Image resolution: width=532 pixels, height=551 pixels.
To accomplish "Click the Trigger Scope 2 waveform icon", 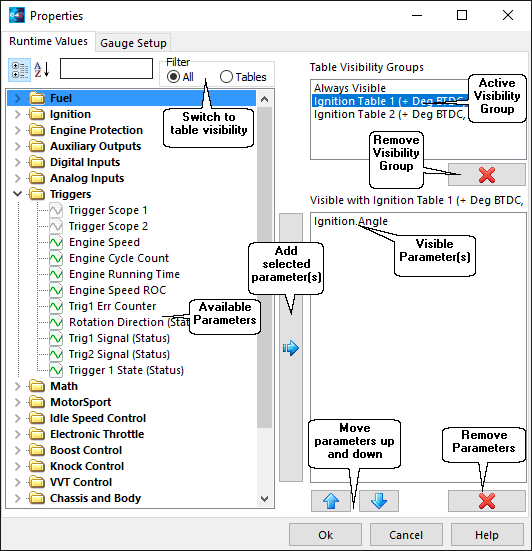I will [56, 226].
